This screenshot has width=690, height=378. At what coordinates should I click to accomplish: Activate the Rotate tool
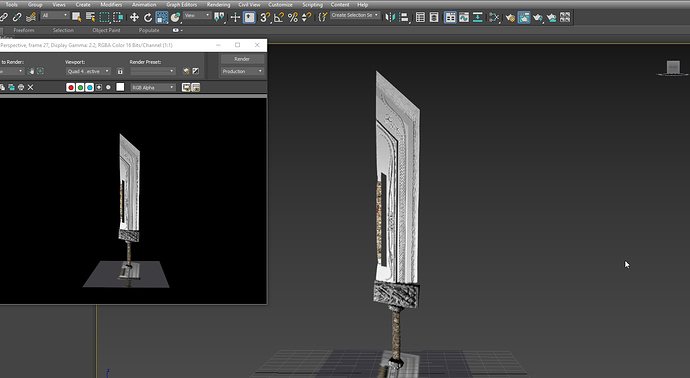tap(148, 17)
